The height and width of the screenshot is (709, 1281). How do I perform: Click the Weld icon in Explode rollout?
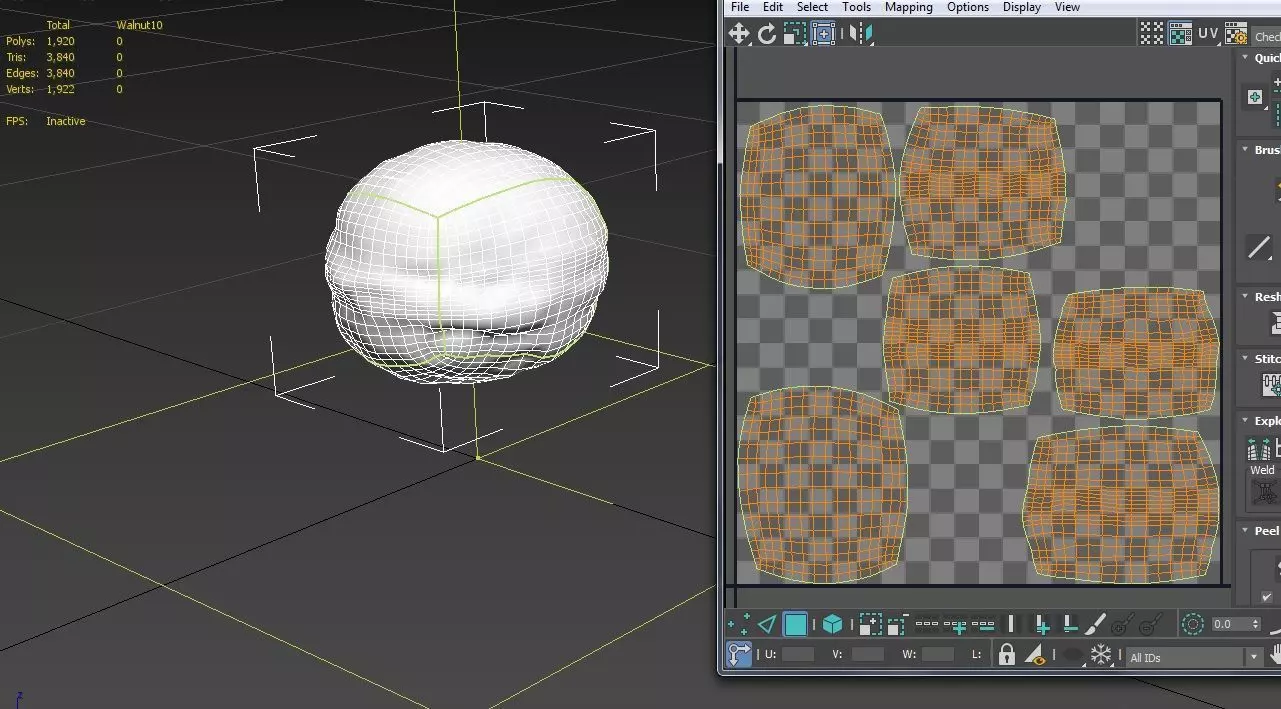[x=1264, y=491]
